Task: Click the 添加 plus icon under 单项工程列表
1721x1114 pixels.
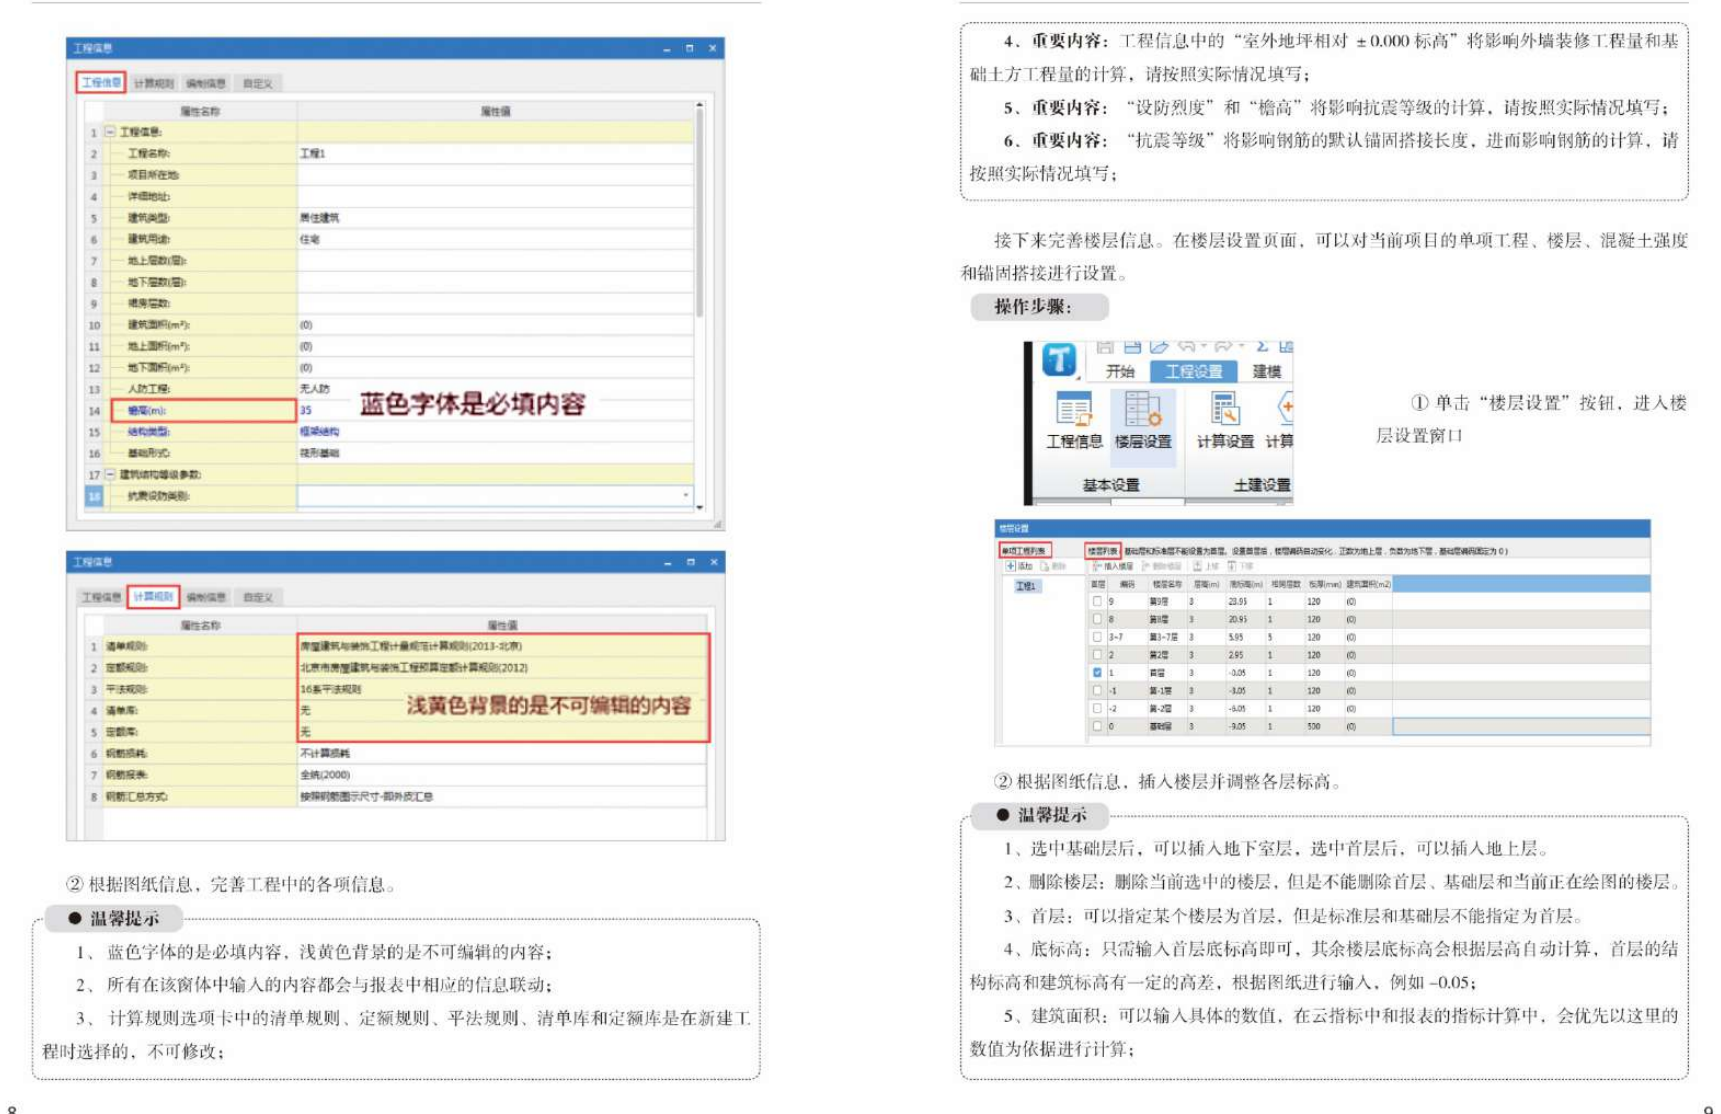Action: coord(1011,566)
